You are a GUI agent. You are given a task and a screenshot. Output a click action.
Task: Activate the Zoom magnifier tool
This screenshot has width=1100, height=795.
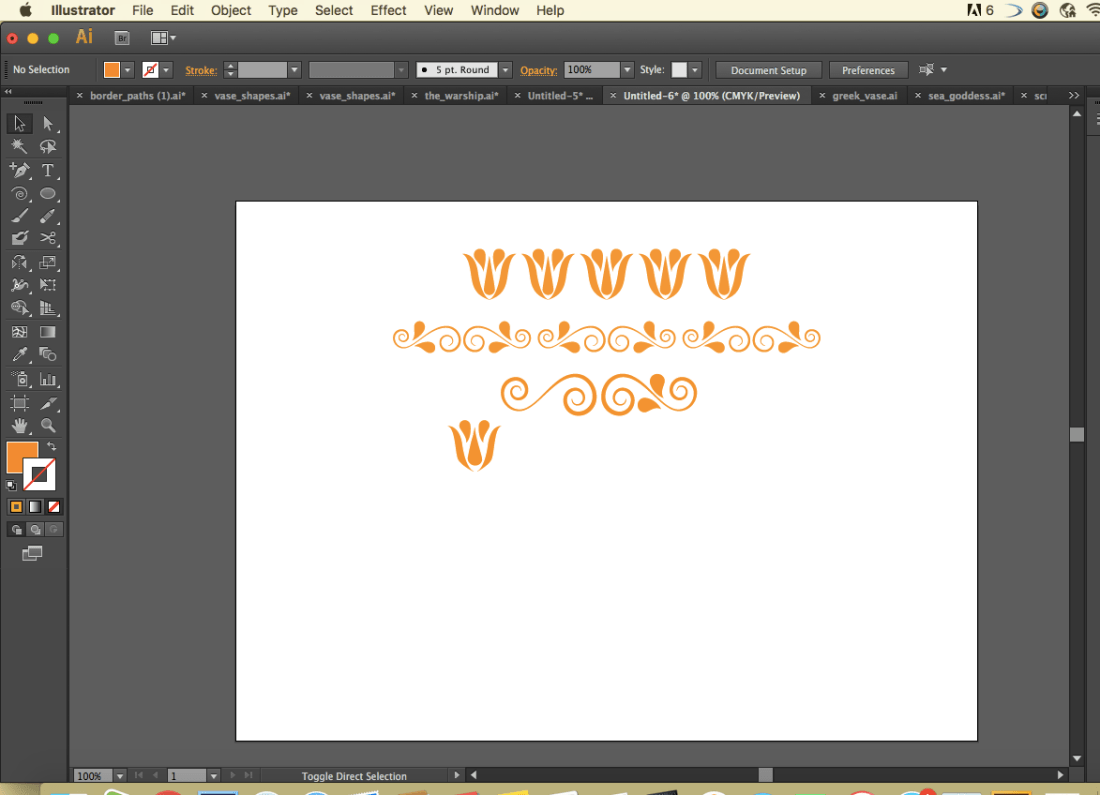click(48, 425)
